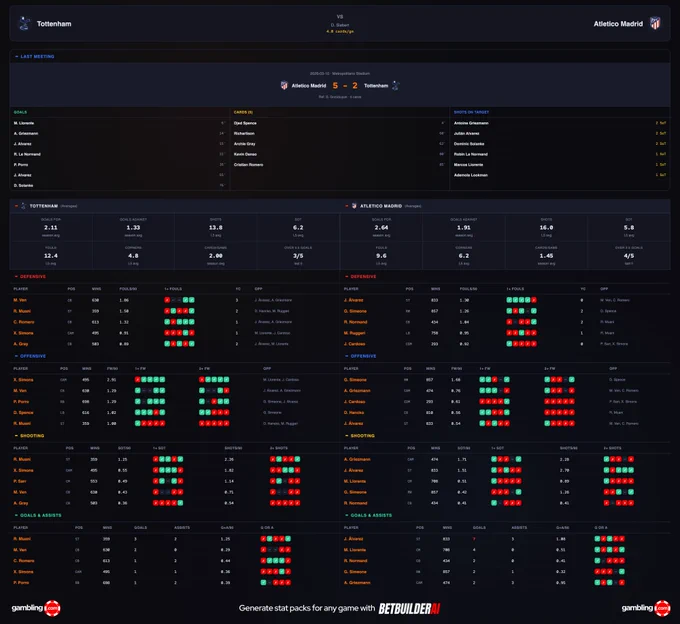
Task: Click the 5 - 2 last meeting score
Action: click(x=345, y=85)
